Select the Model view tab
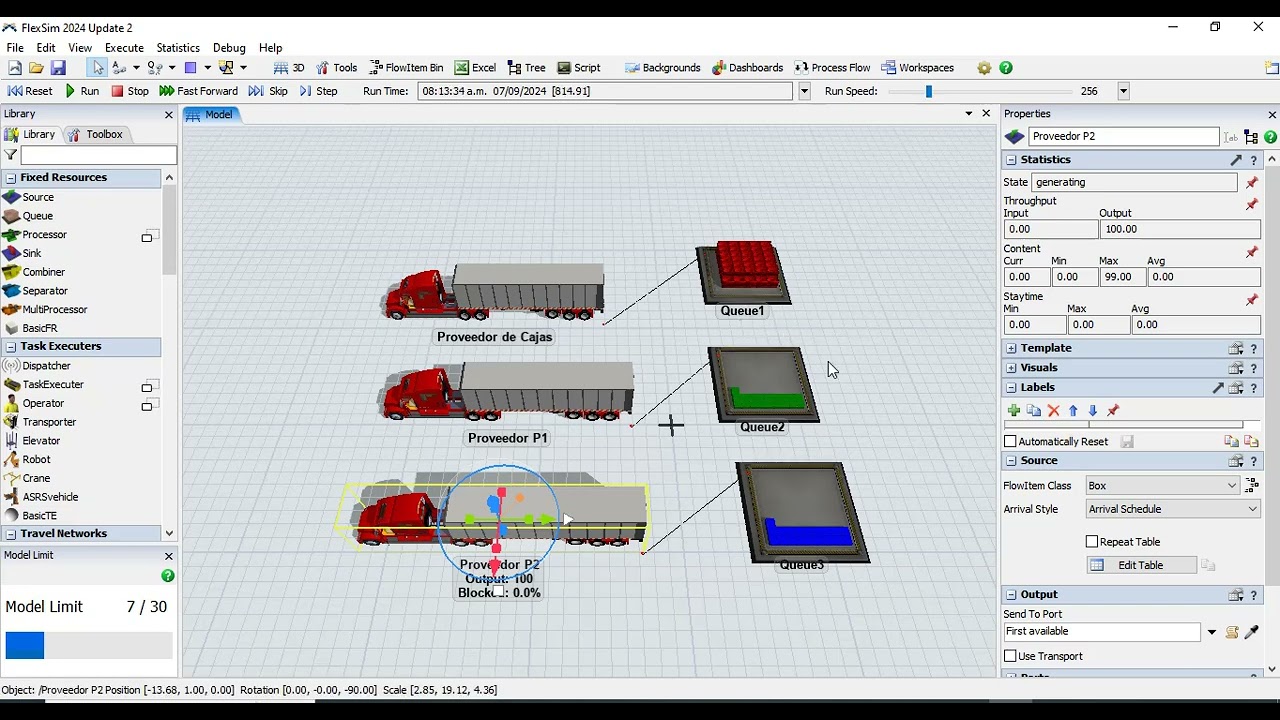1280x720 pixels. [x=209, y=115]
